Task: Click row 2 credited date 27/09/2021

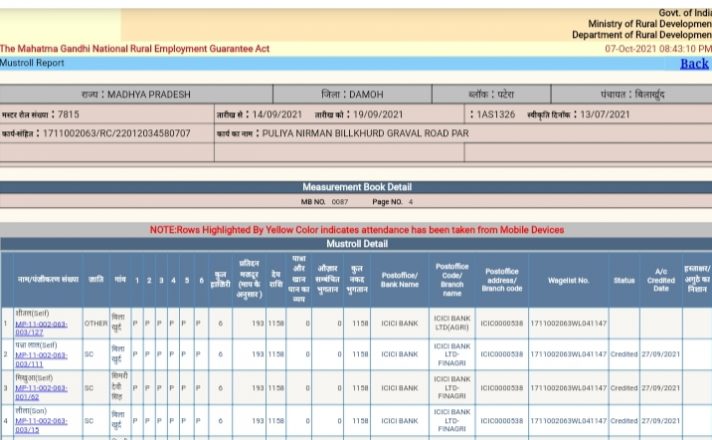Action: tap(661, 354)
